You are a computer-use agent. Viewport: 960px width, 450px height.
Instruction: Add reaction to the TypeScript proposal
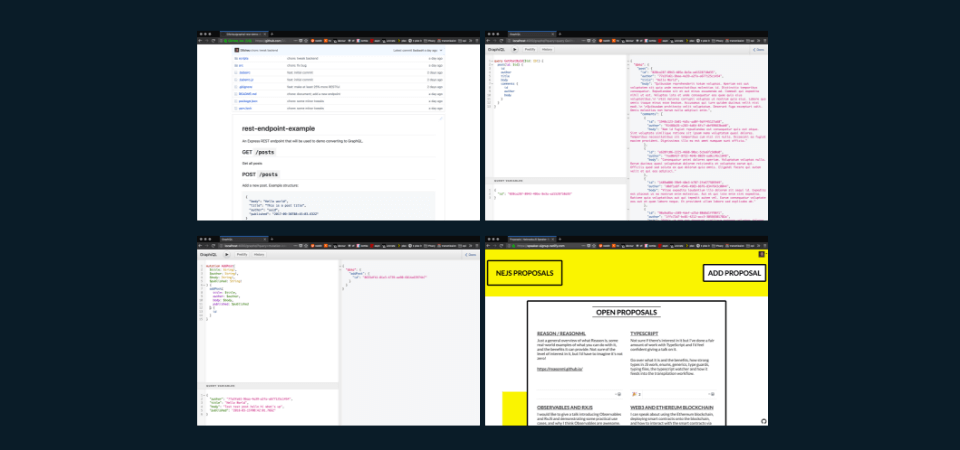(x=711, y=394)
